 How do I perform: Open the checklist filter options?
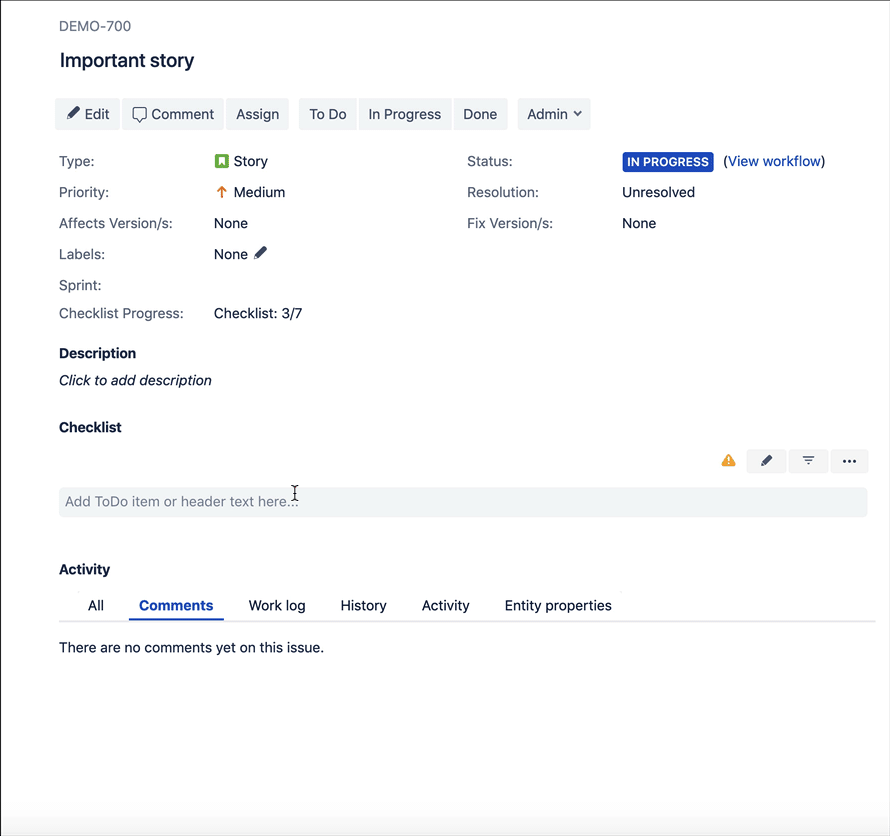pyautogui.click(x=808, y=461)
